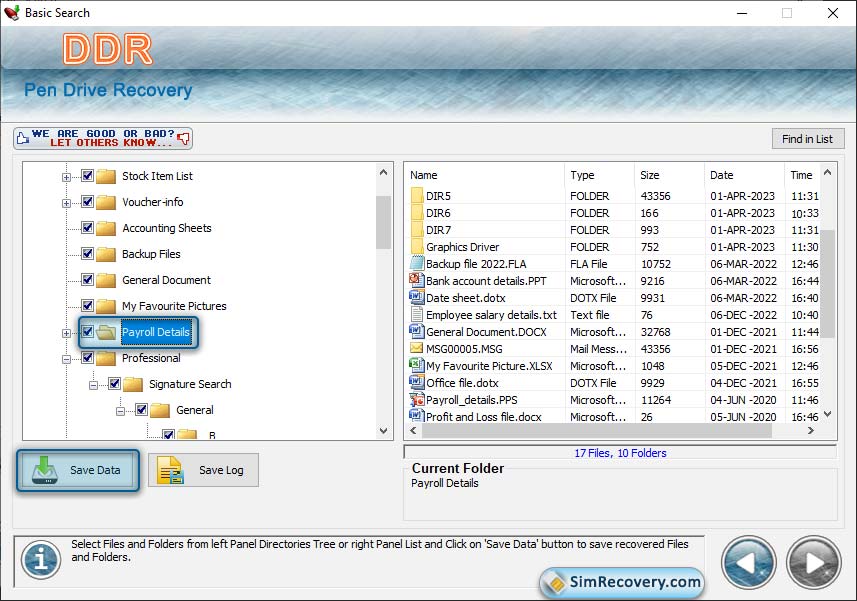The image size is (857, 601).
Task: Click the Office file.dotx icon
Action: 417,382
